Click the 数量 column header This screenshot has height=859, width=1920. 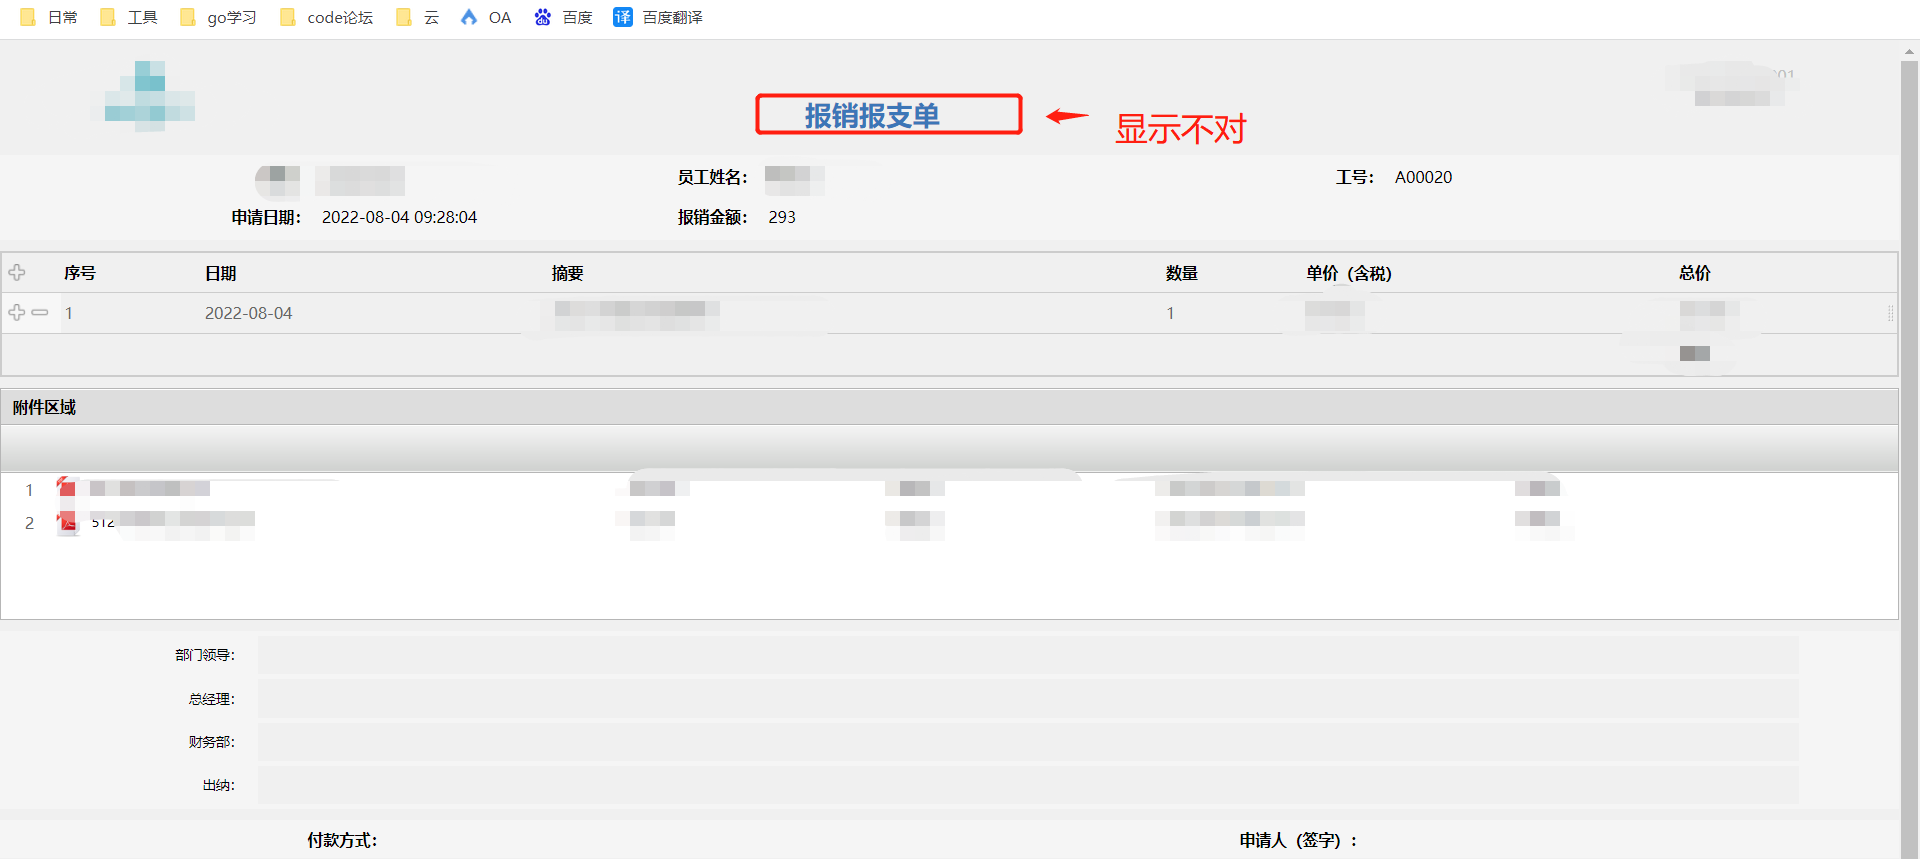(x=1181, y=273)
